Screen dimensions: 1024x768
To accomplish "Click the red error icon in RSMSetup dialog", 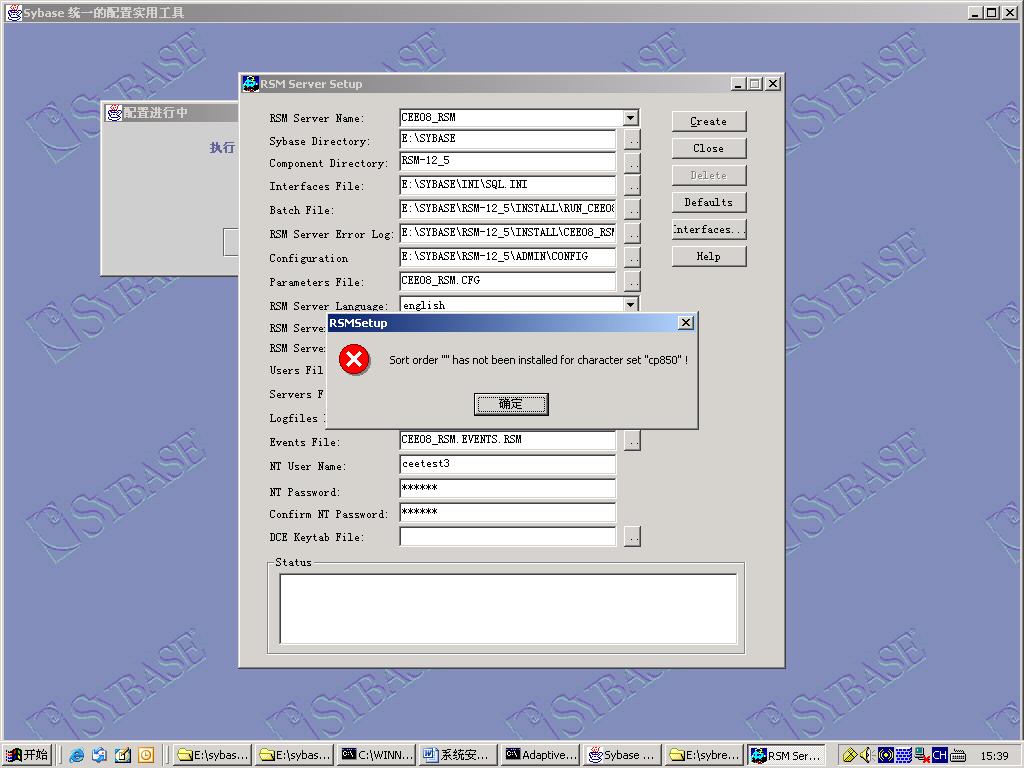I will coord(354,360).
